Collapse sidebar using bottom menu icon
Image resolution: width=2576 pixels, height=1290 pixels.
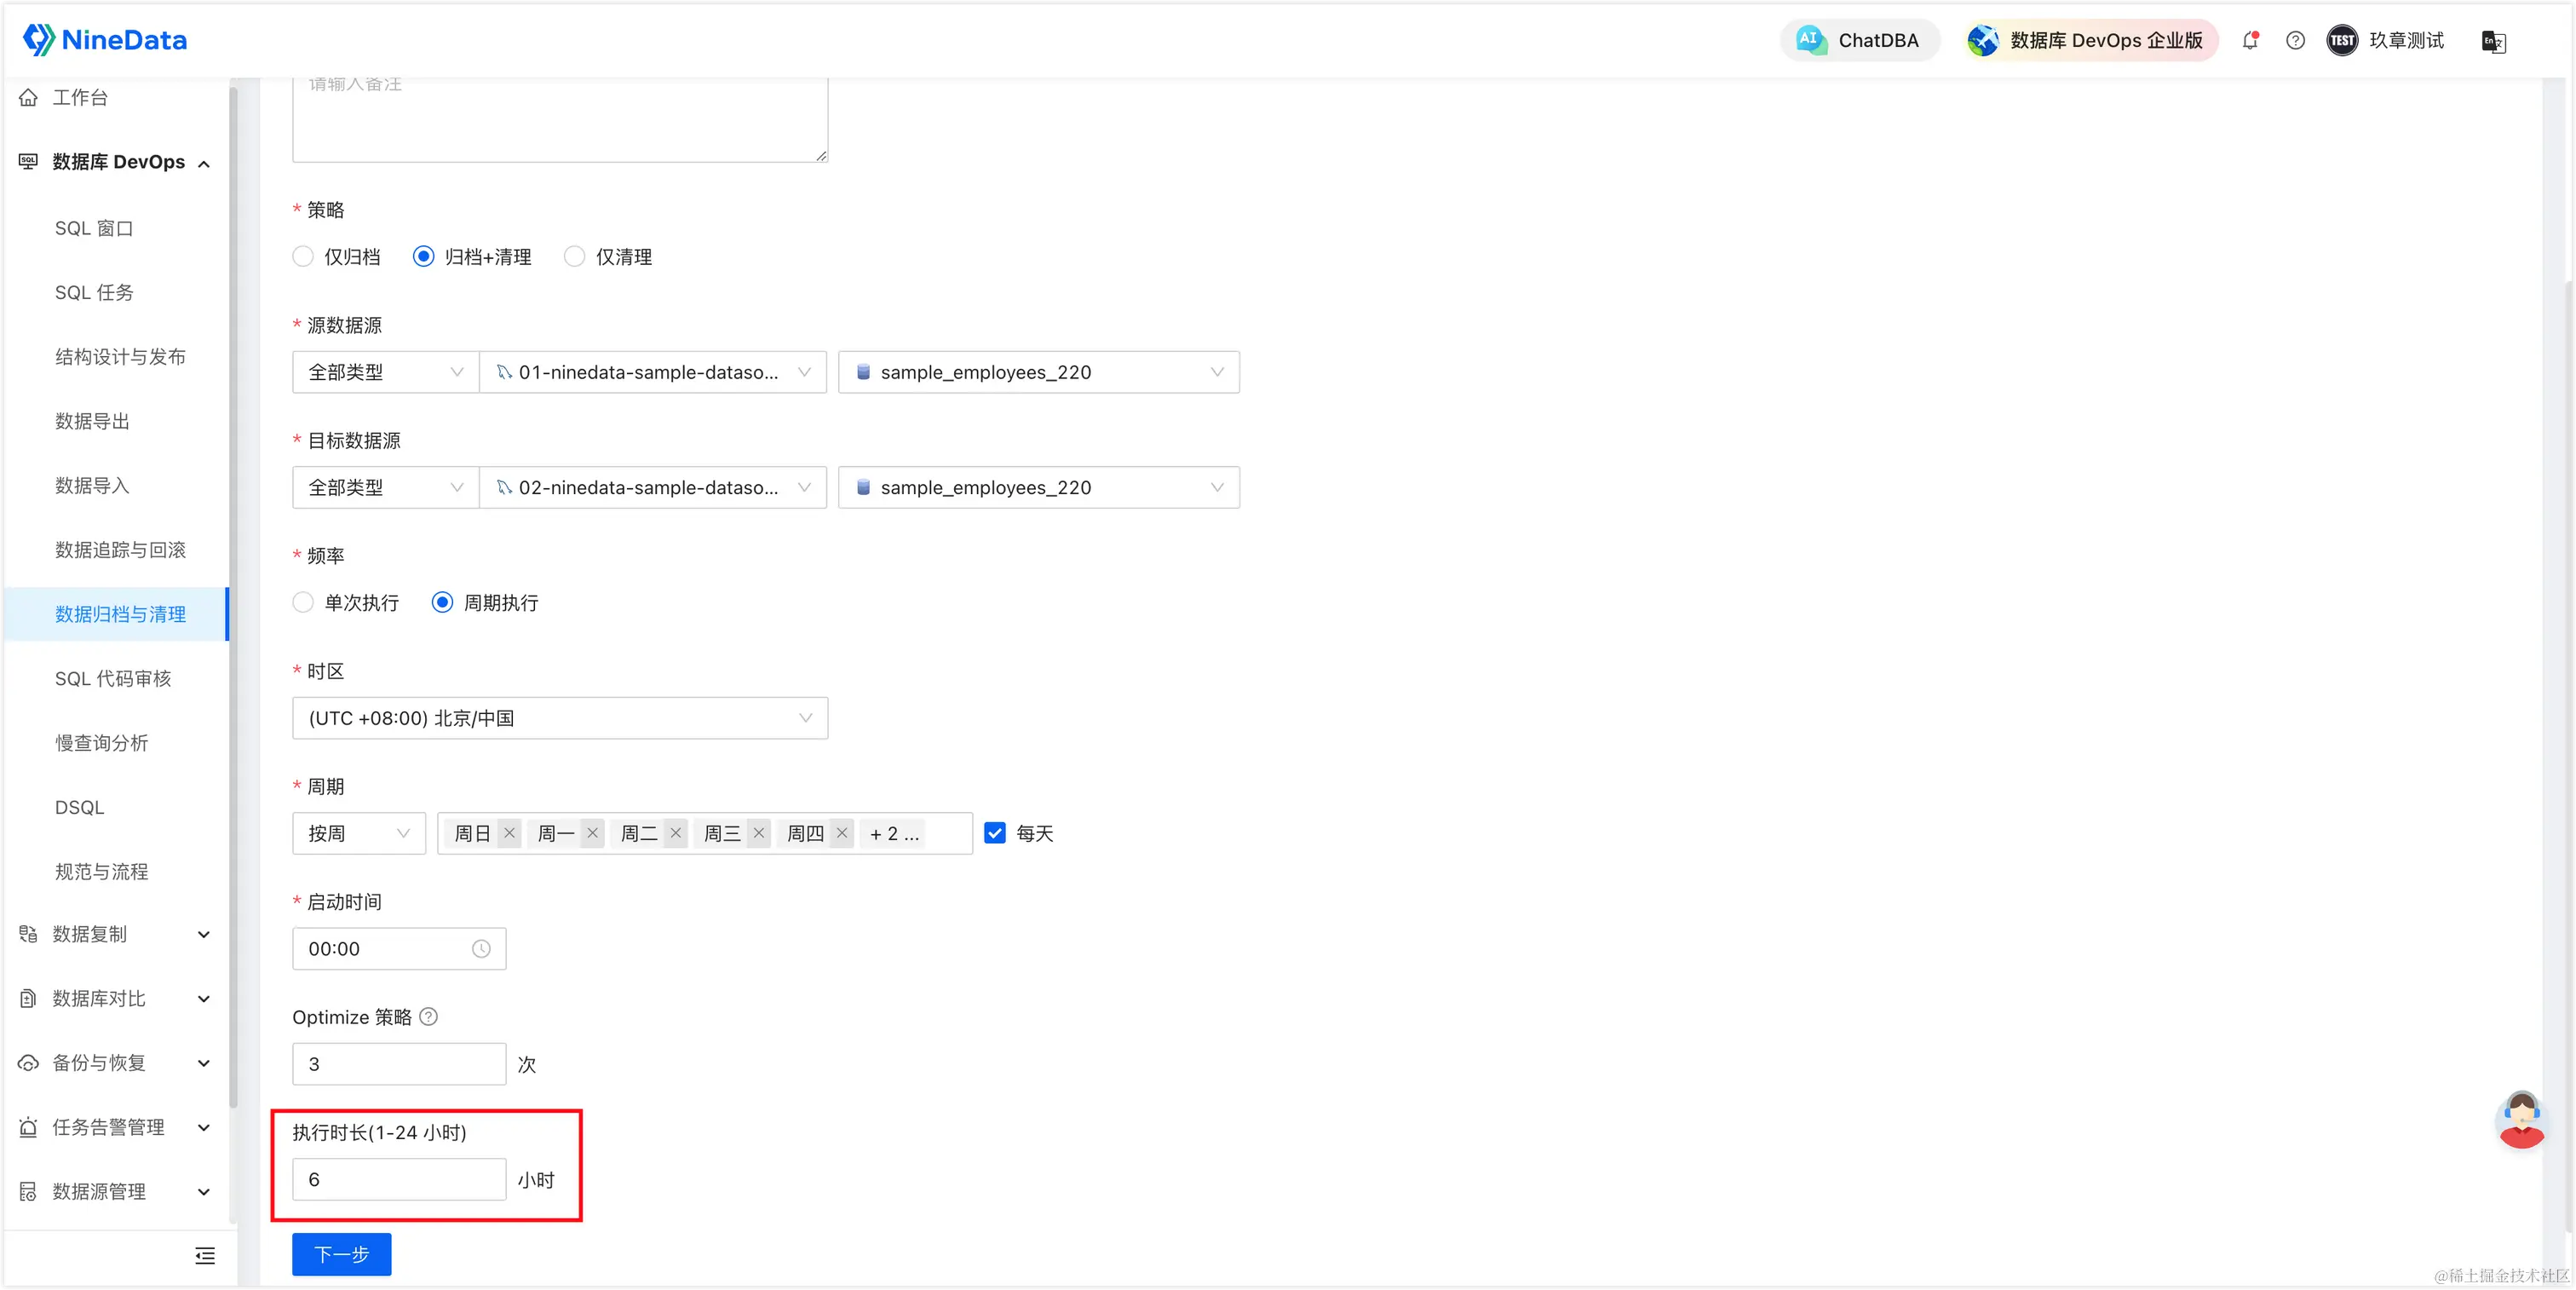tap(205, 1256)
